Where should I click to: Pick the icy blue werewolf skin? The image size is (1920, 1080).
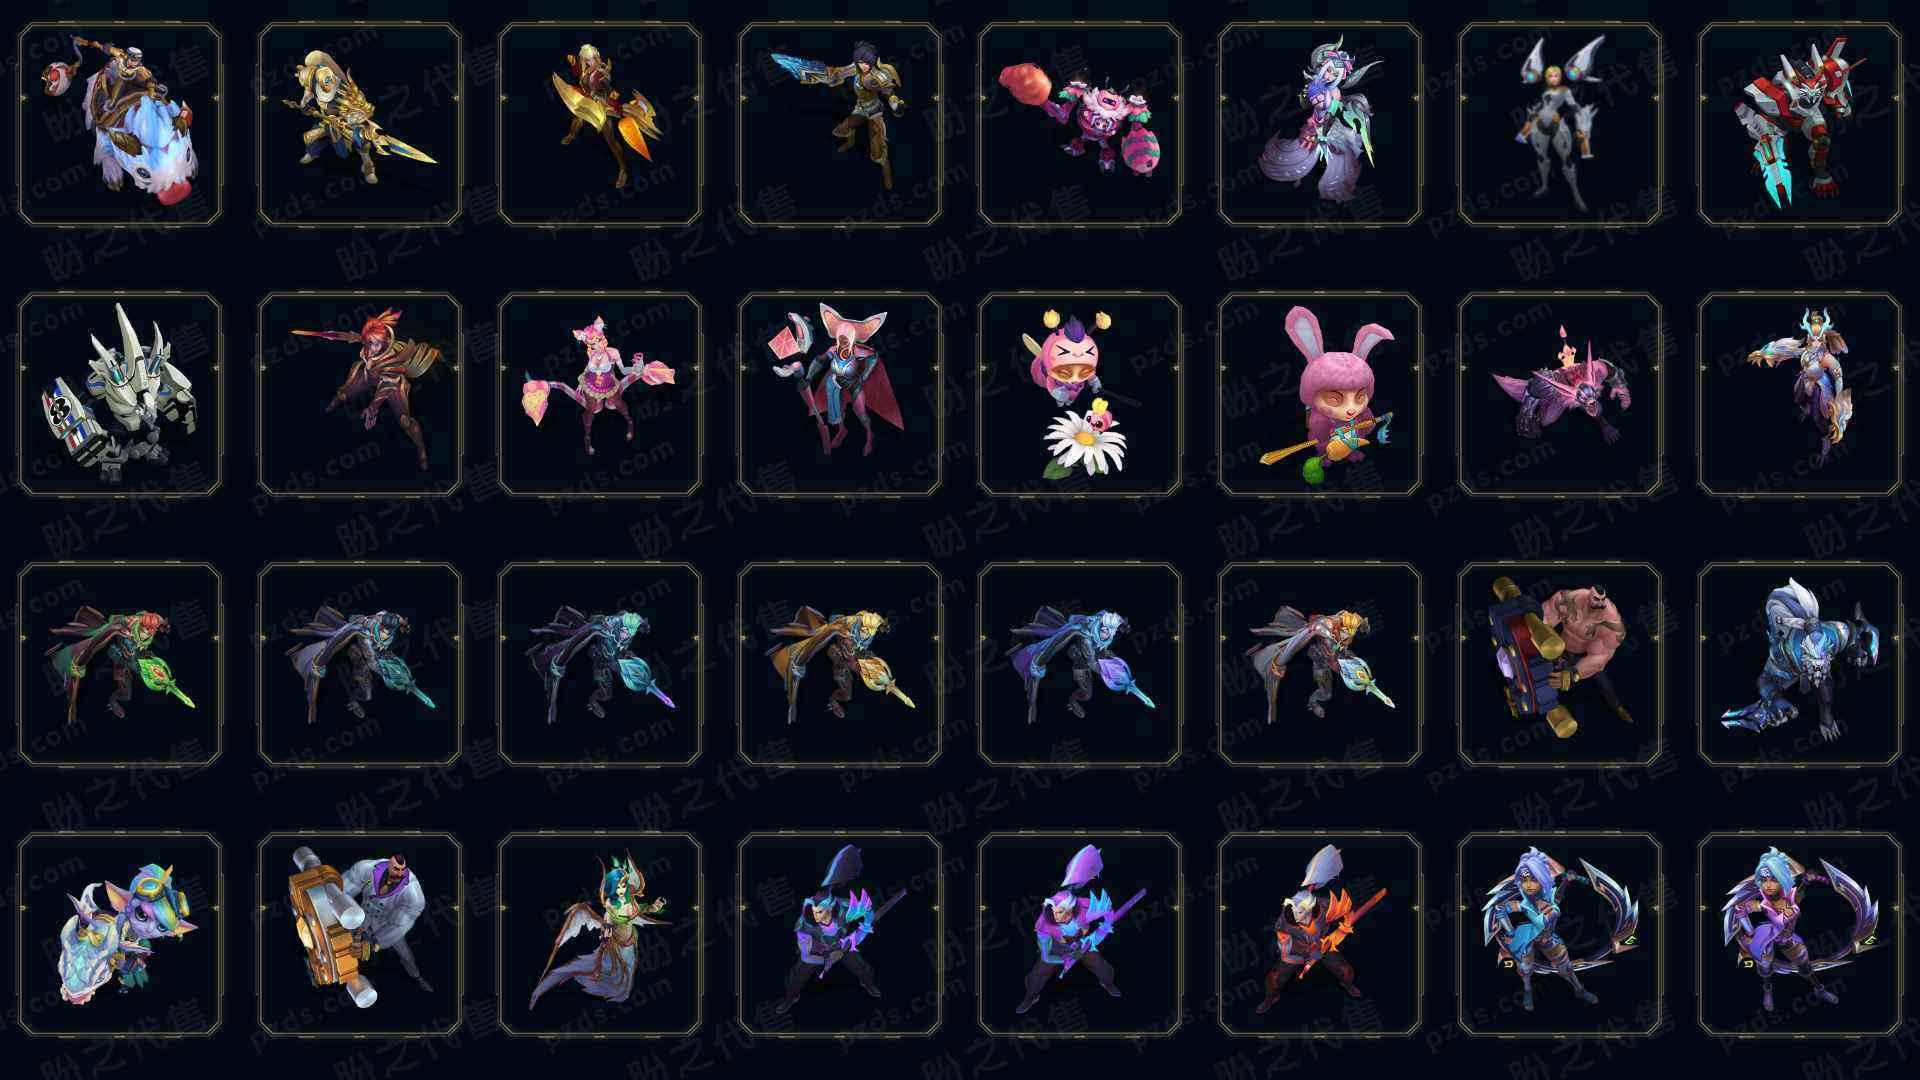1800,664
